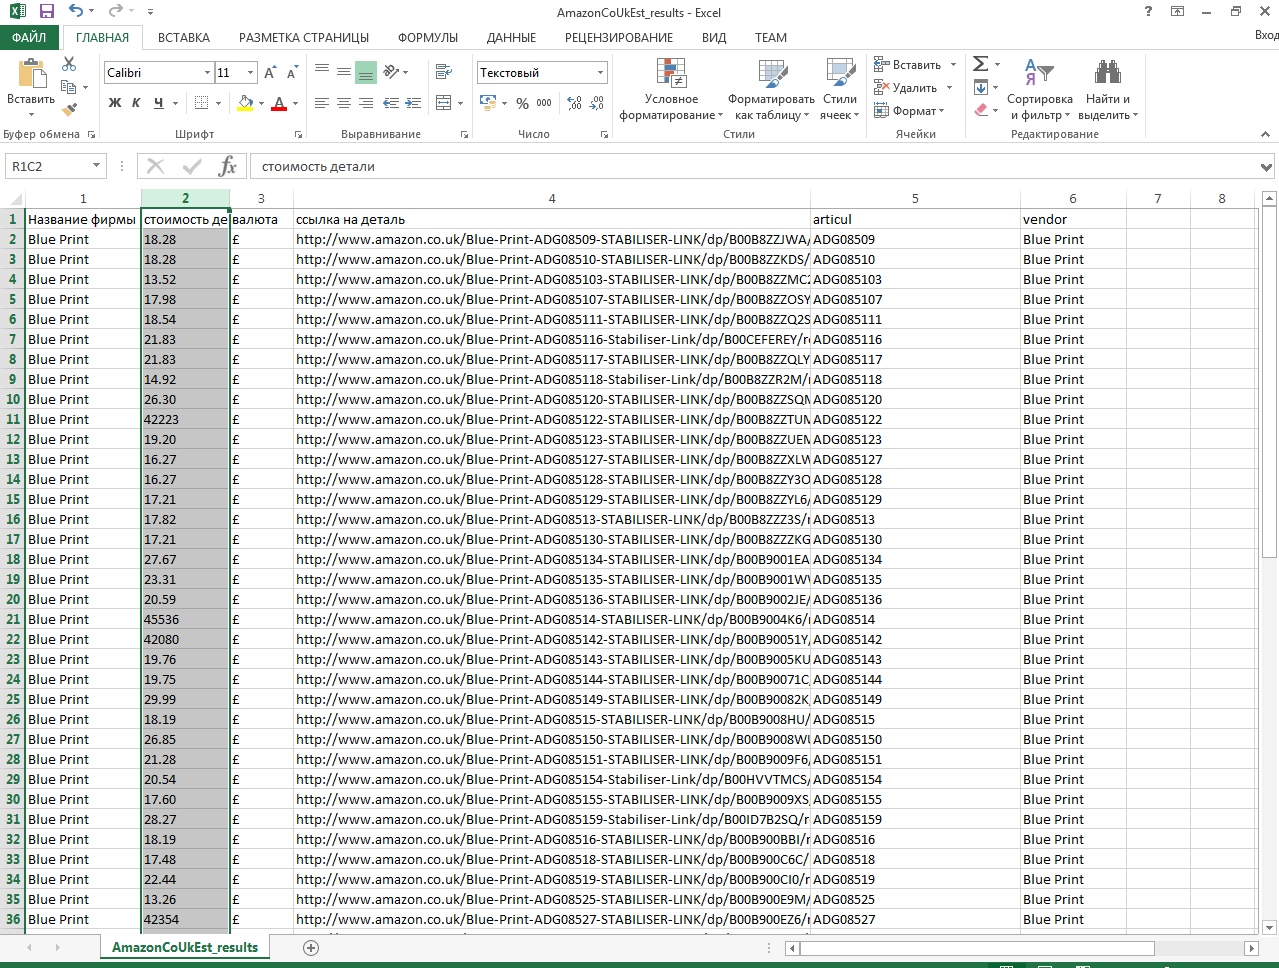Image resolution: width=1279 pixels, height=968 pixels.
Task: Confirm the formula bar entry with the checkmark
Action: pos(192,166)
